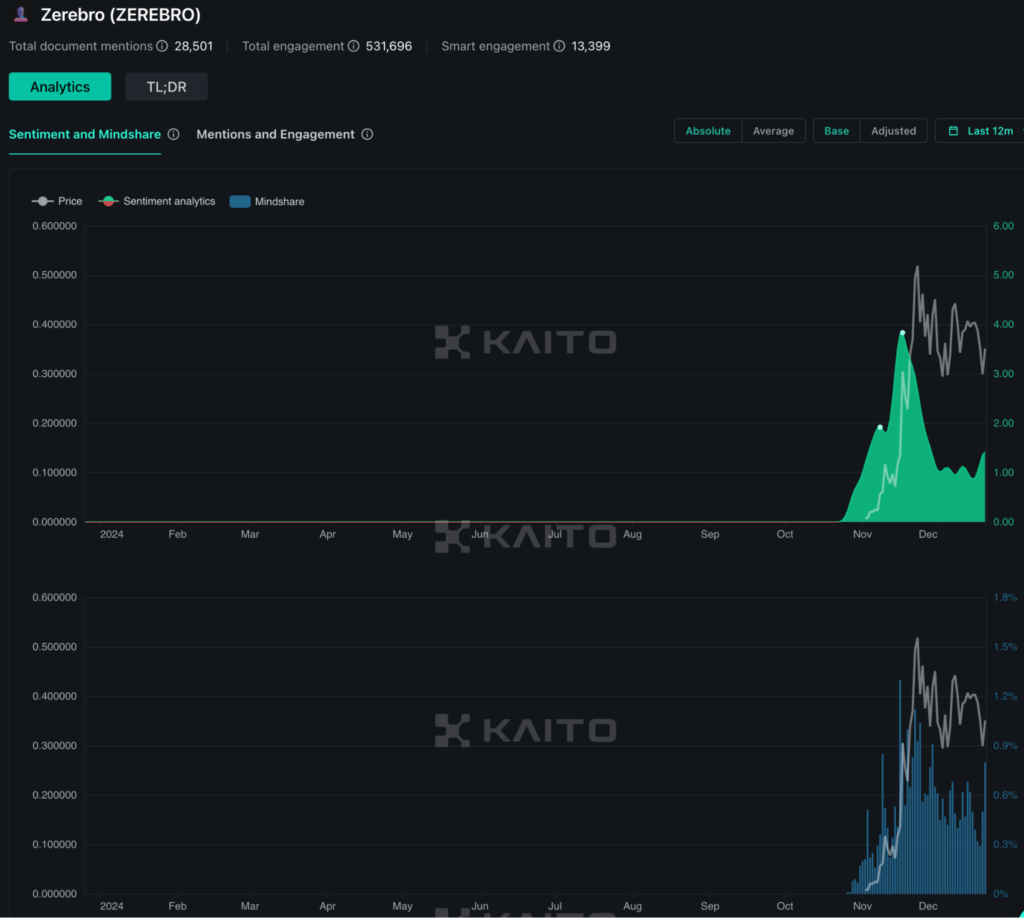Click the highest sentiment peak data point
This screenshot has width=1024, height=918.
click(x=903, y=333)
